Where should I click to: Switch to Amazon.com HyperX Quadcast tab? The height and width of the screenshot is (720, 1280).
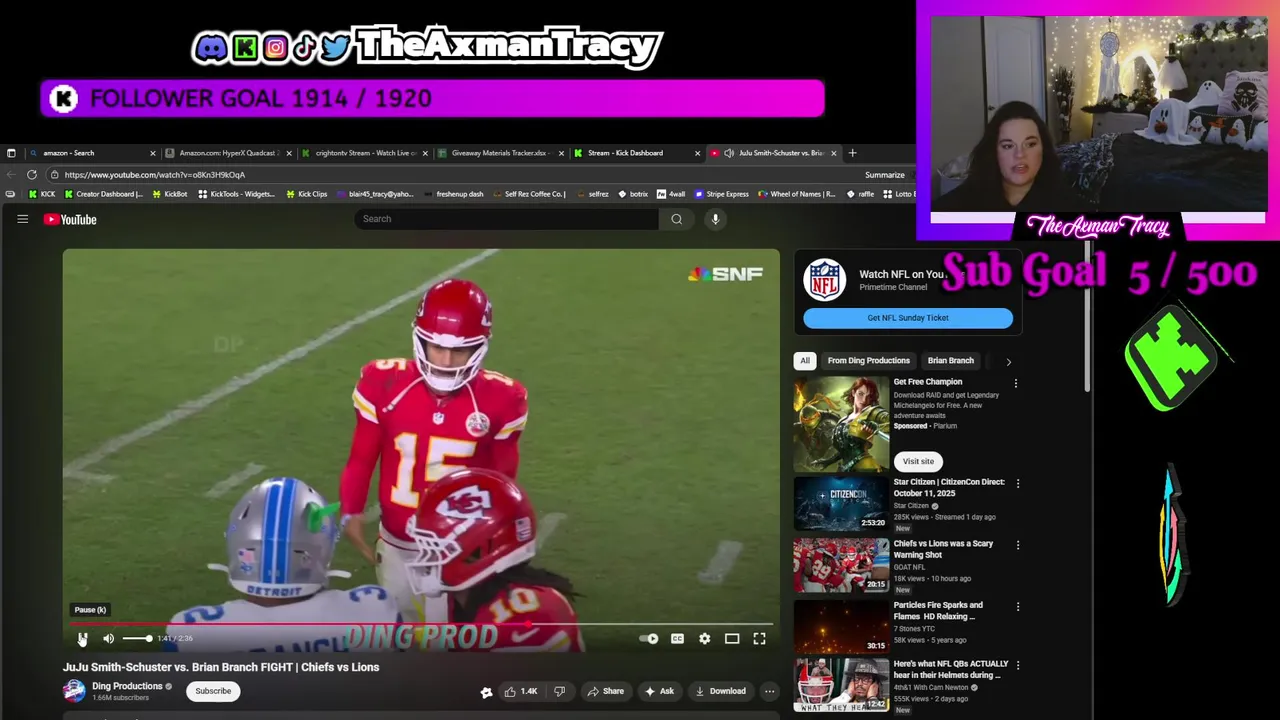click(228, 153)
